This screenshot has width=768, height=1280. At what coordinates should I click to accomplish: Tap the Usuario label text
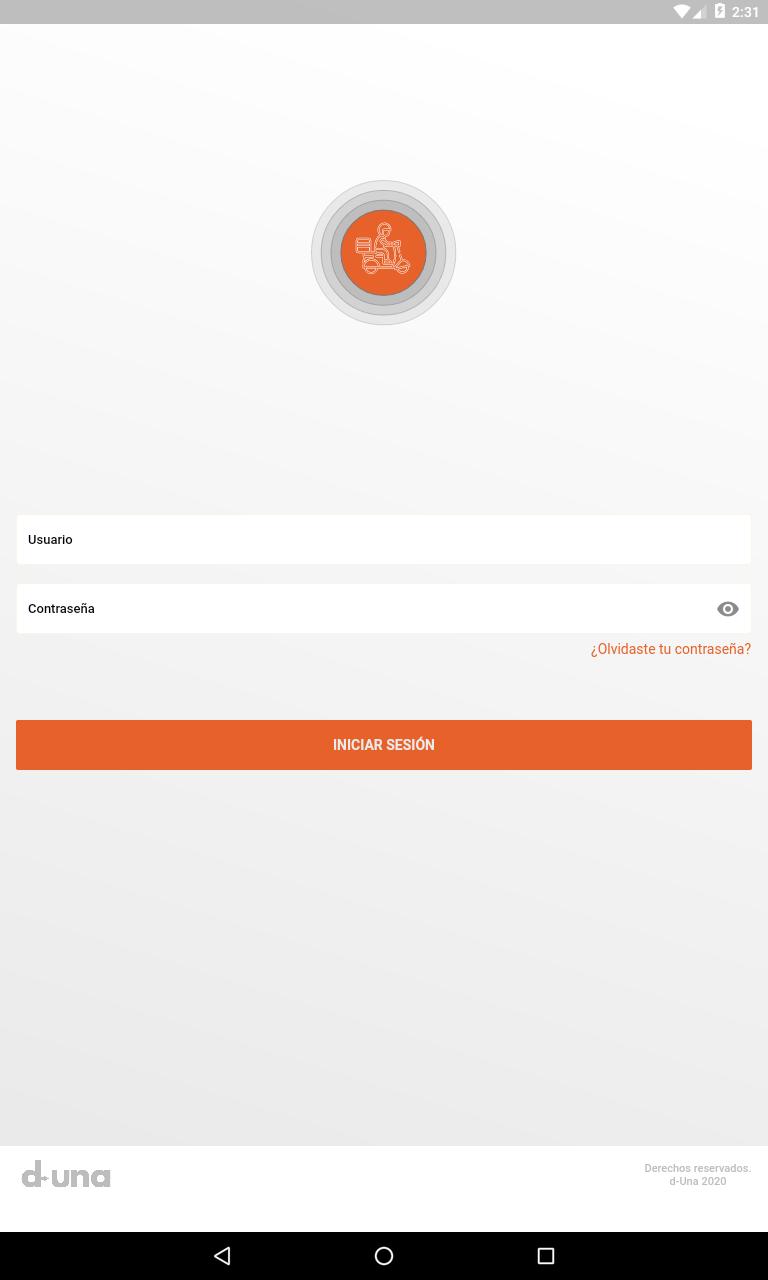50,540
